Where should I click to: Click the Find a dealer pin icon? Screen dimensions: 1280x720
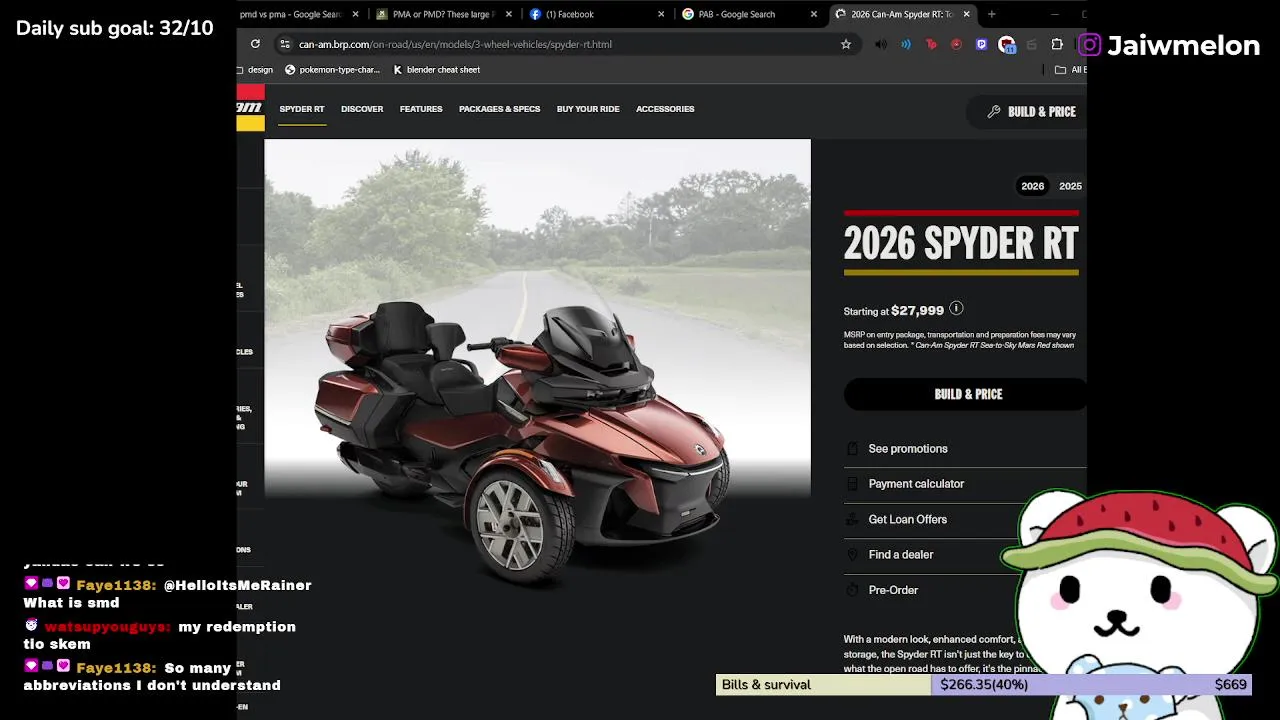852,555
